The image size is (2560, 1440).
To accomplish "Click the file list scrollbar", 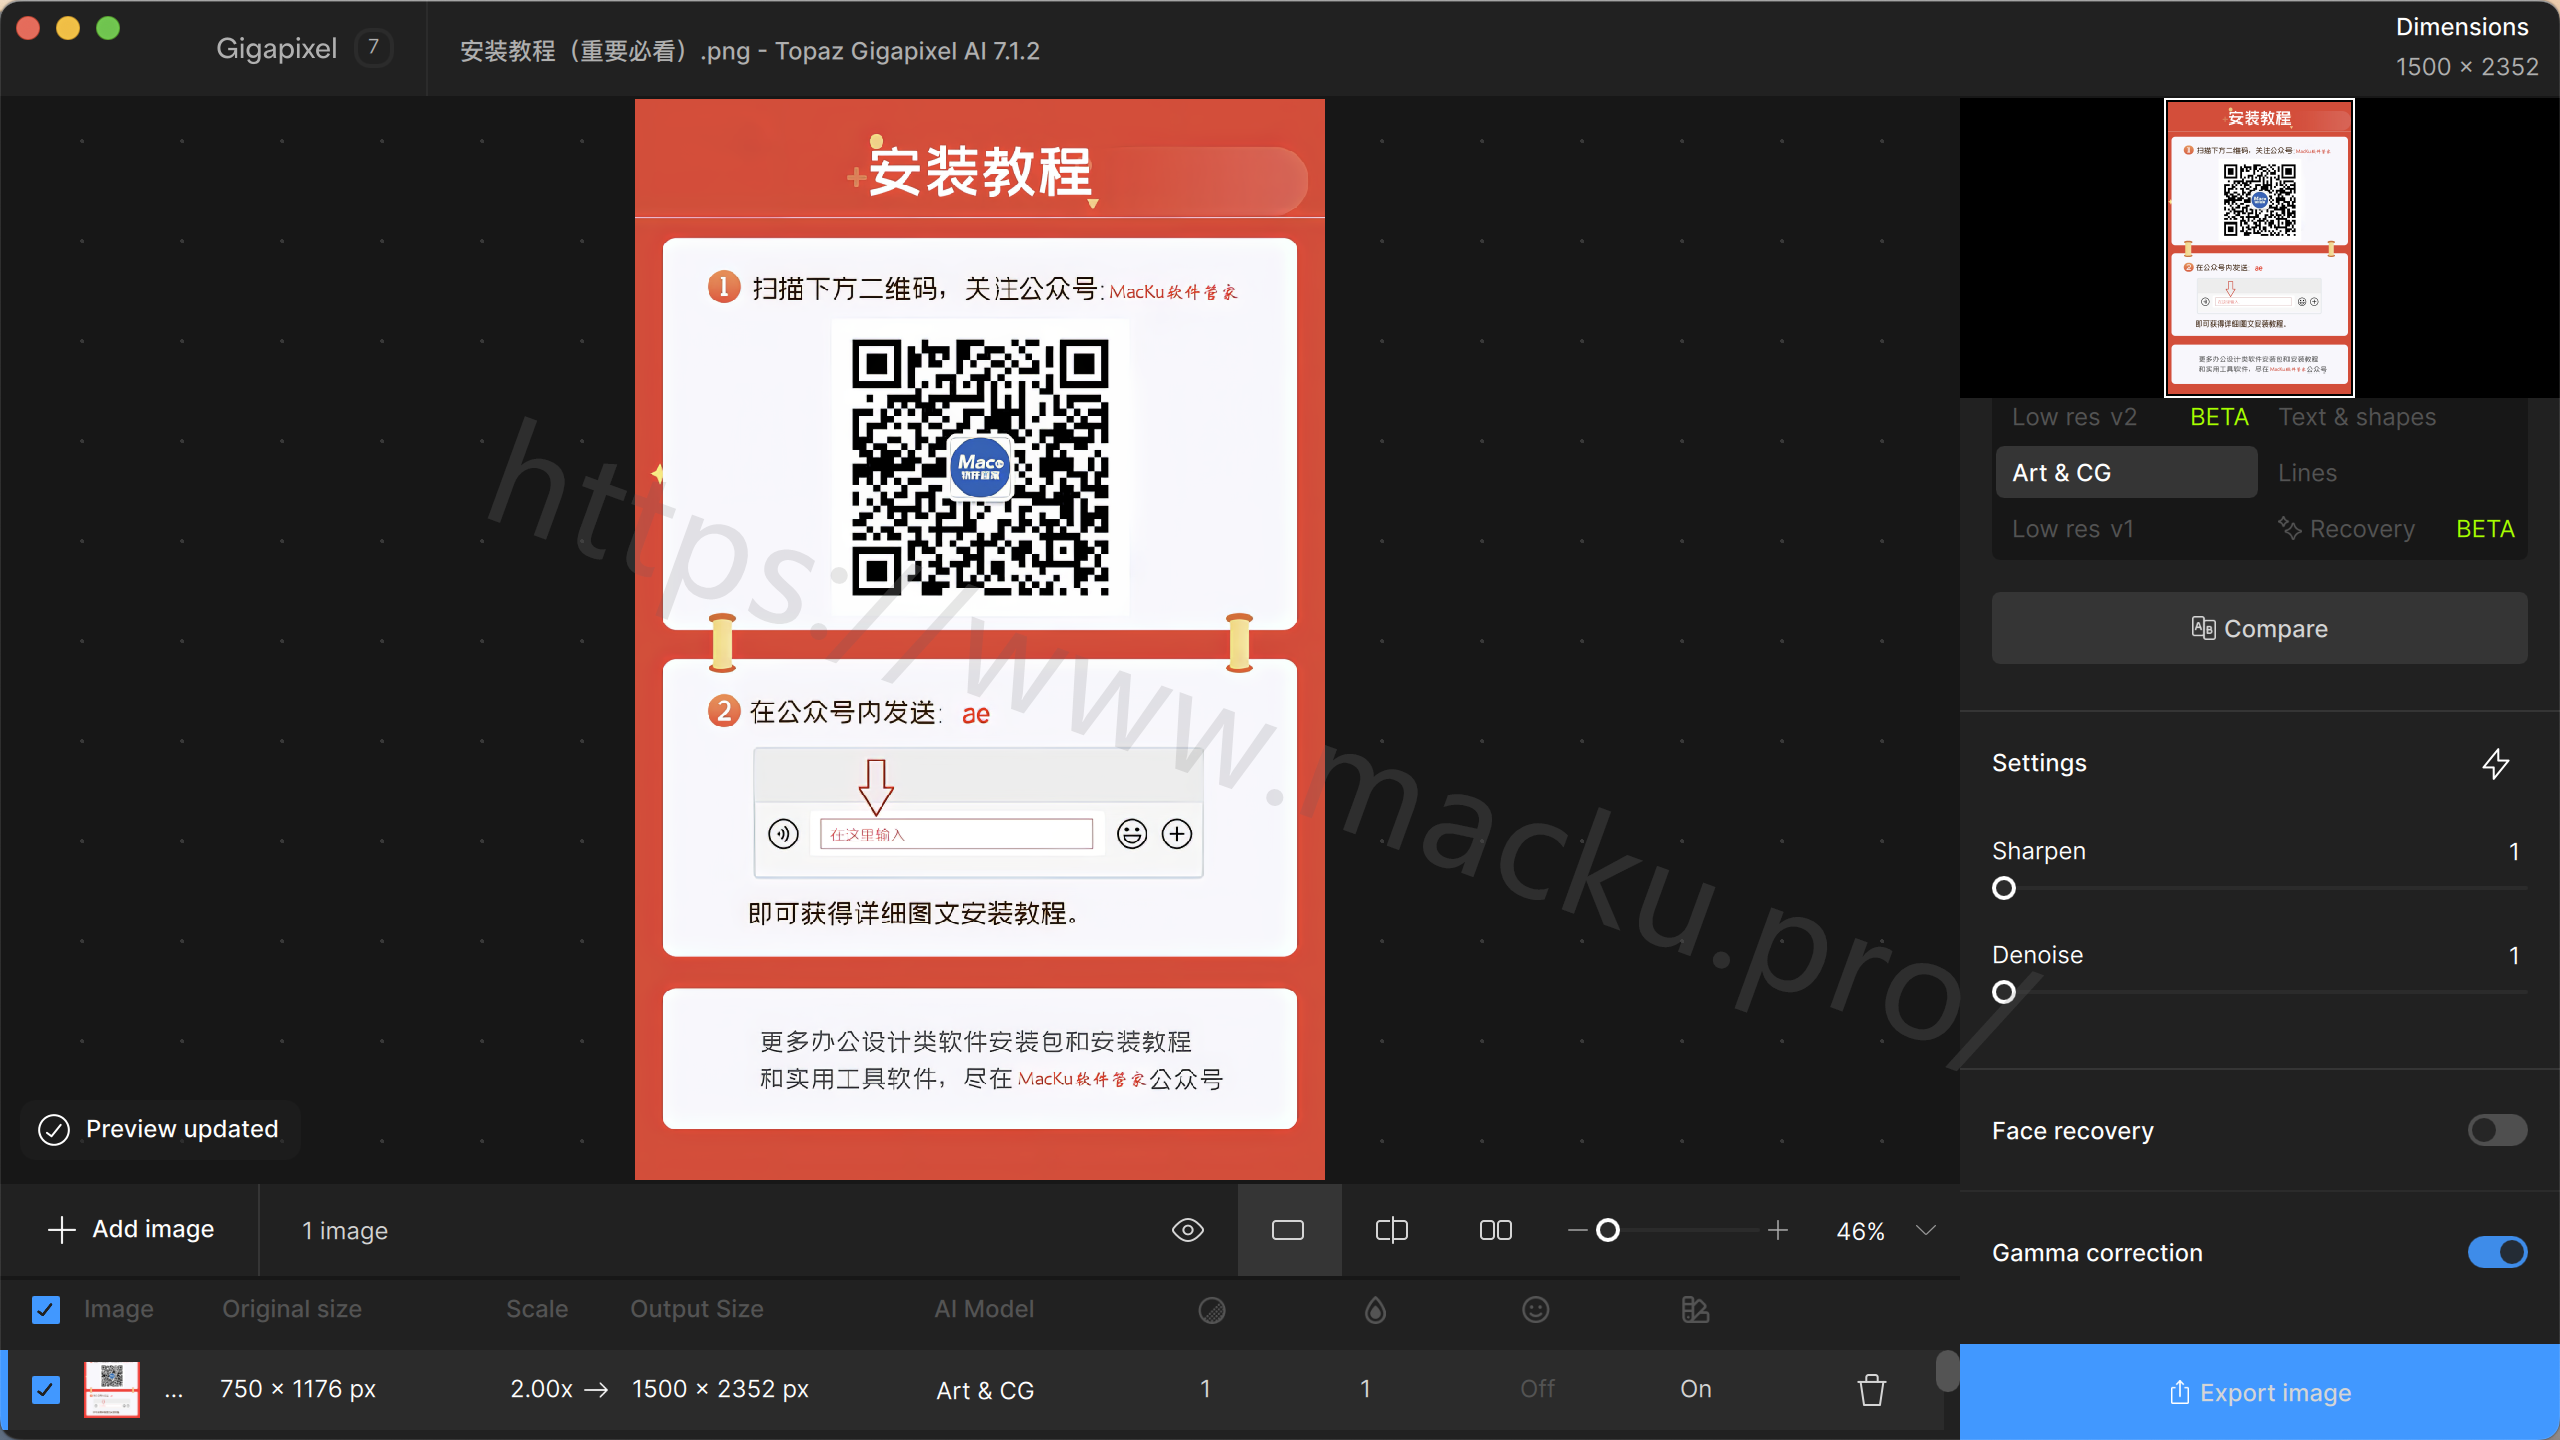I will pos(1946,1371).
